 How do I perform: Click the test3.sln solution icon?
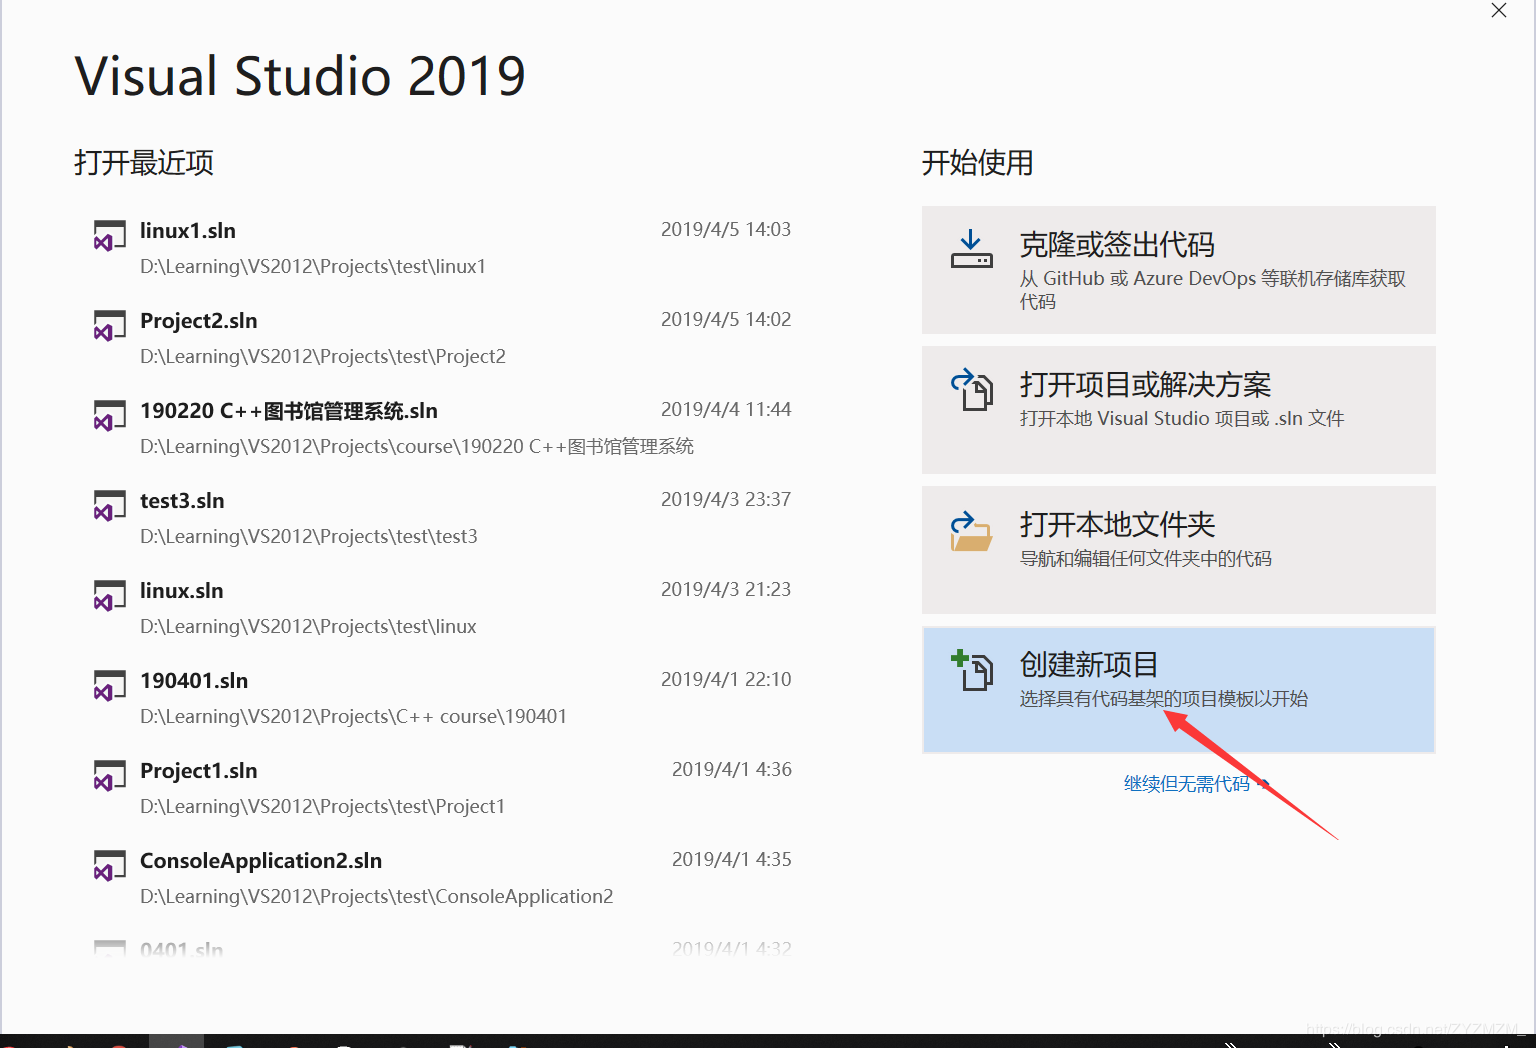pos(109,506)
